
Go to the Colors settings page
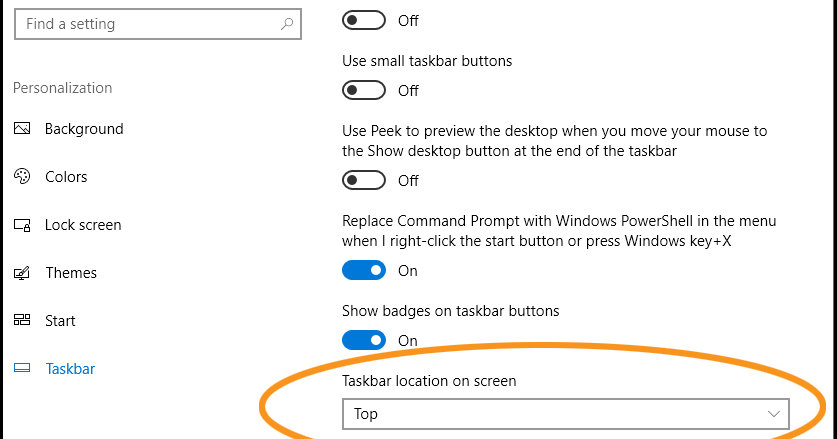point(66,177)
